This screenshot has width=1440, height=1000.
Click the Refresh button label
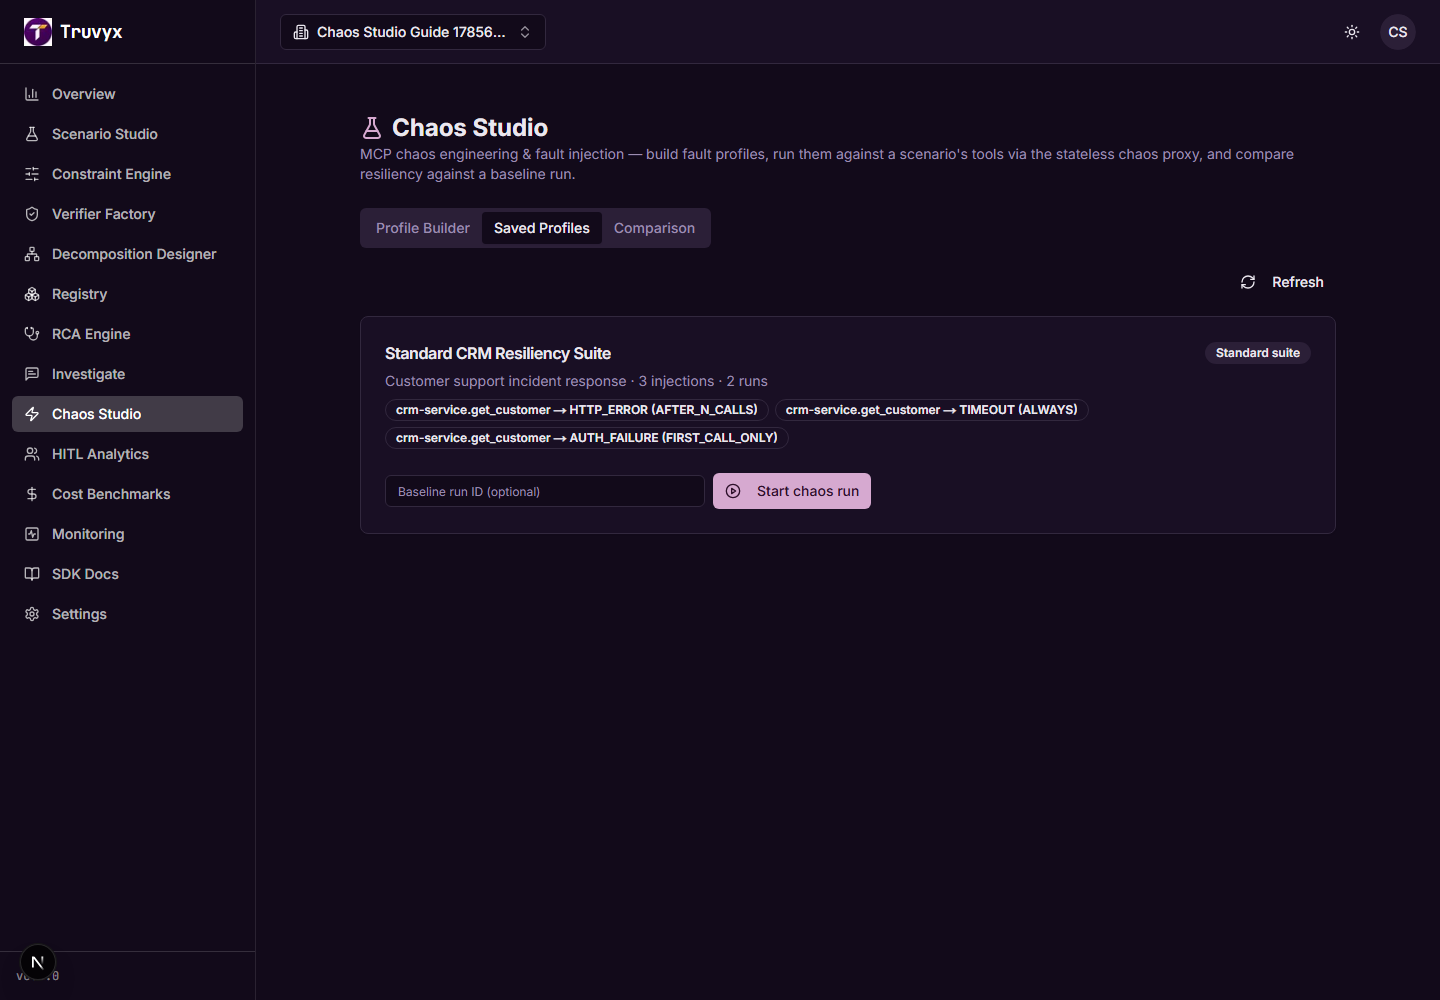click(x=1297, y=282)
